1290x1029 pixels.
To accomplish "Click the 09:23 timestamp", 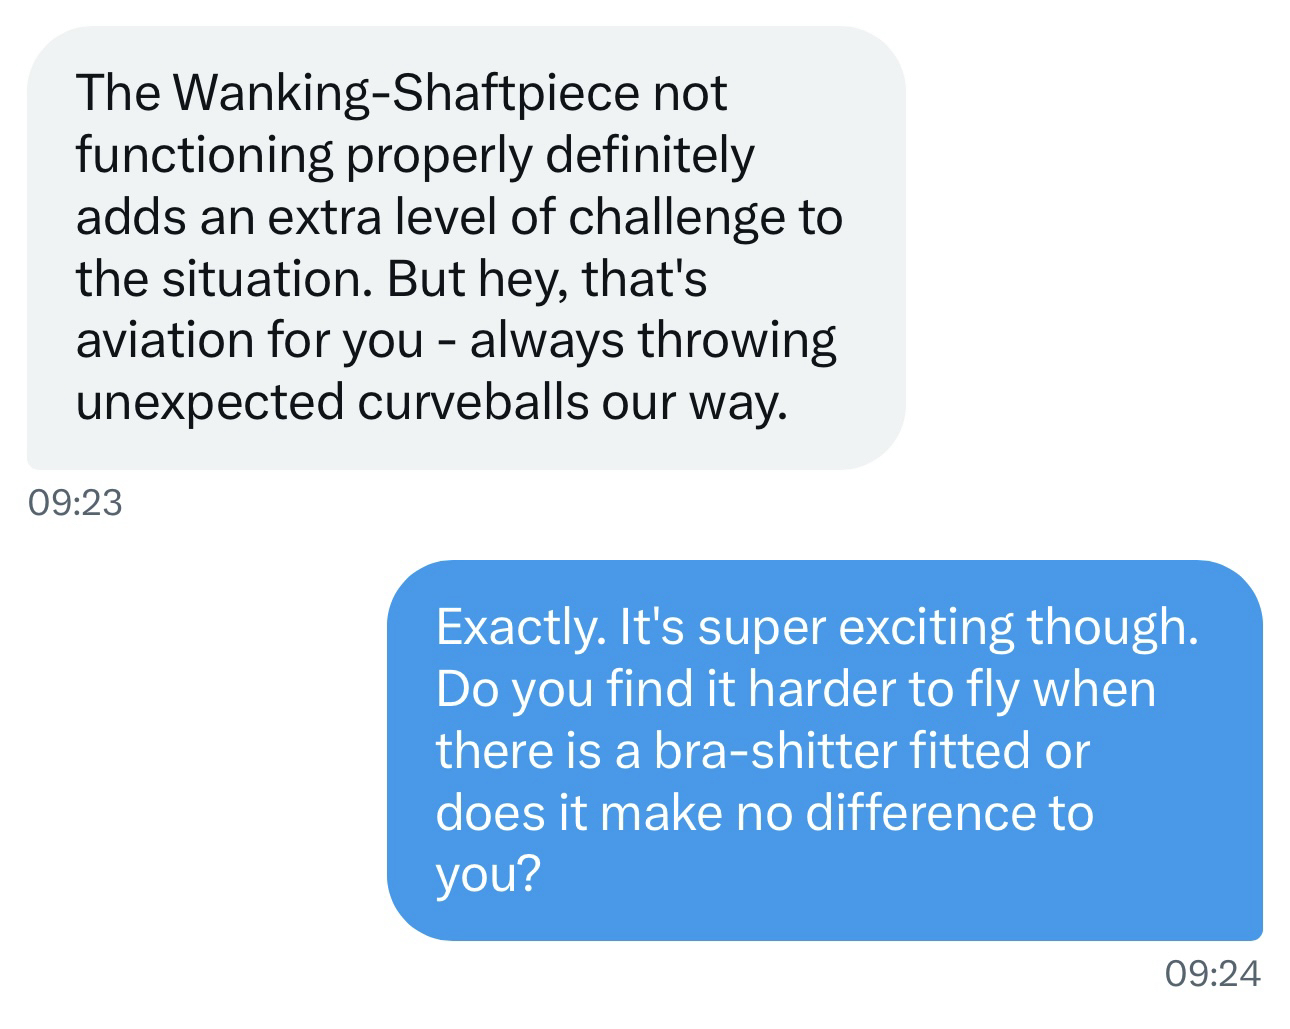I will click(75, 502).
